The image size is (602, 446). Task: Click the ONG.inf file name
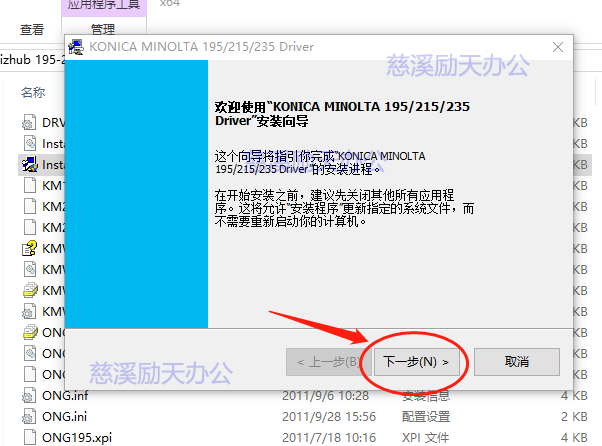(x=64, y=395)
